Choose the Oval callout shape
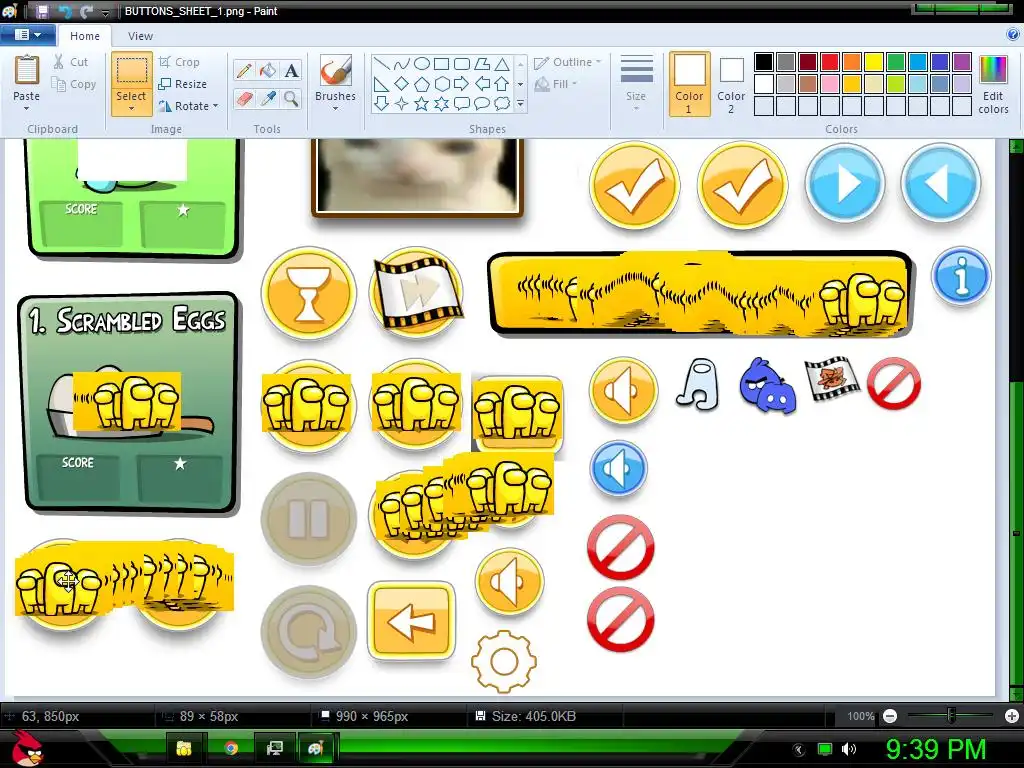Viewport: 1024px width, 768px height. click(482, 103)
